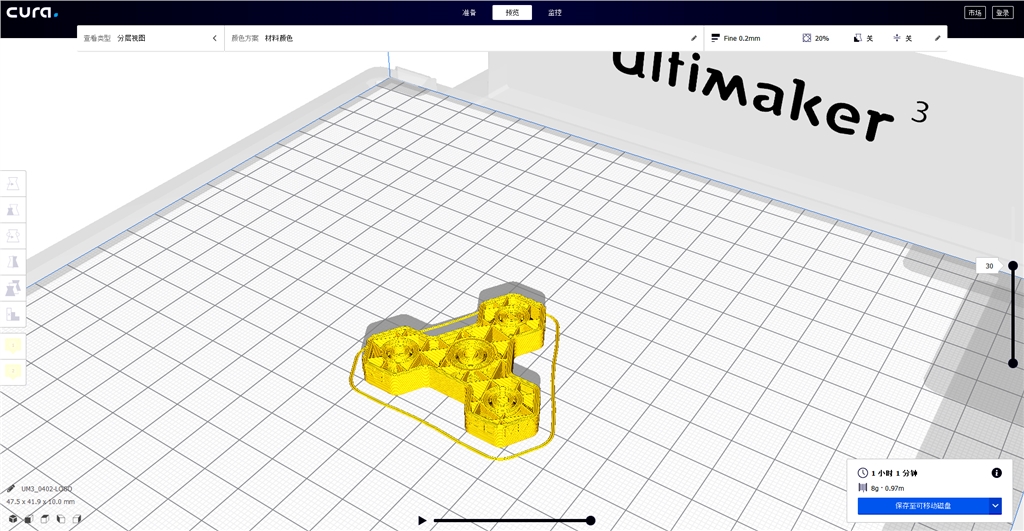Select the Rotate tool in left toolbar

click(13, 236)
